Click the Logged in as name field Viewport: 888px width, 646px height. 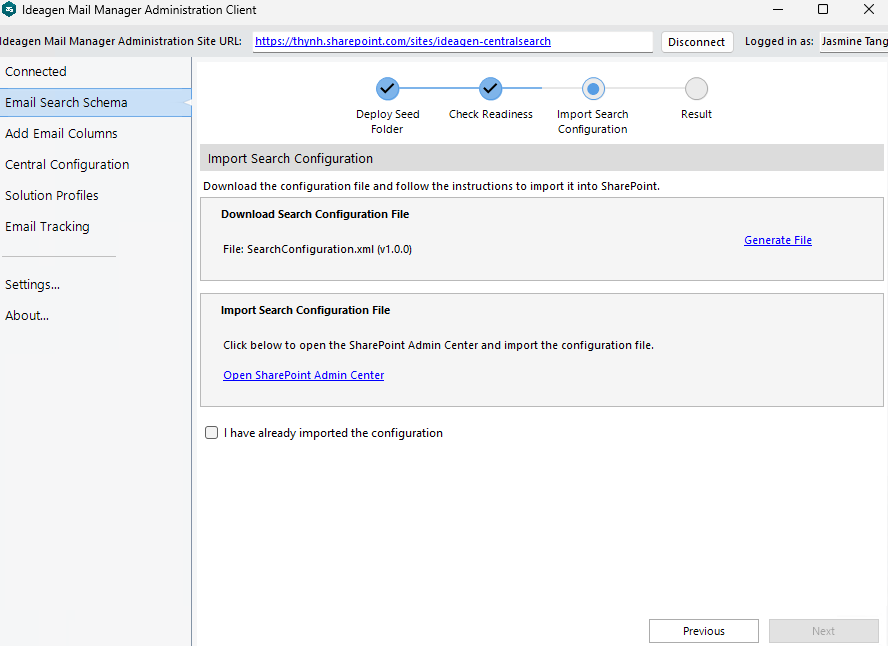854,42
